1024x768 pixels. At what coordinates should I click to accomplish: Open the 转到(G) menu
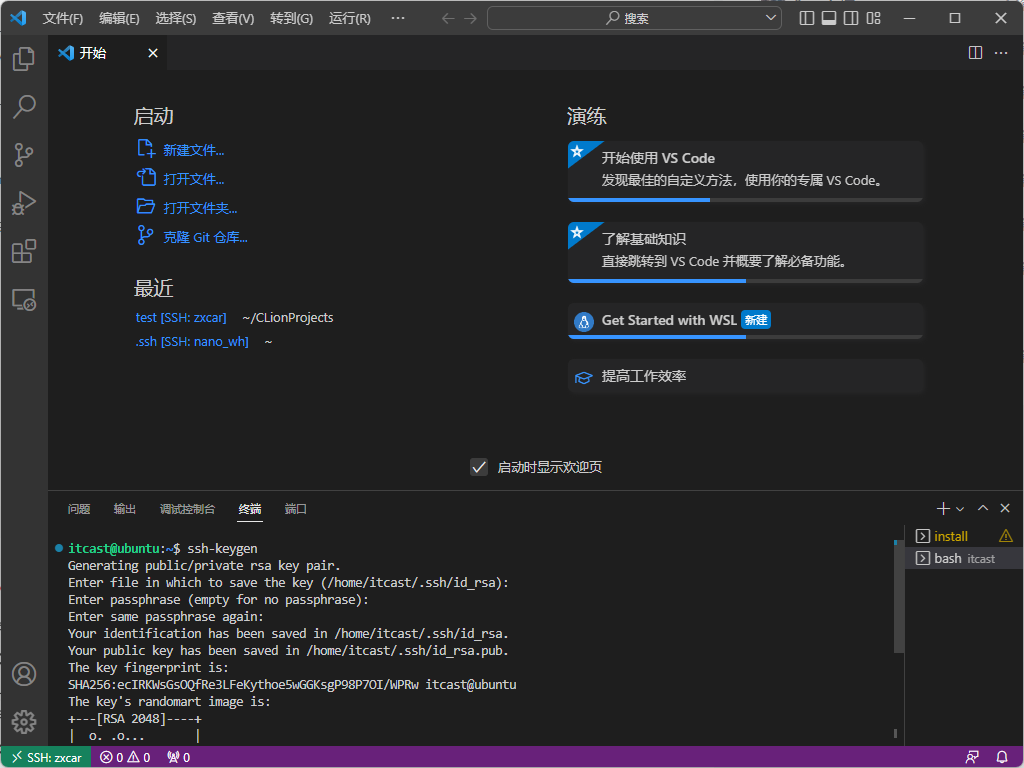[x=291, y=18]
